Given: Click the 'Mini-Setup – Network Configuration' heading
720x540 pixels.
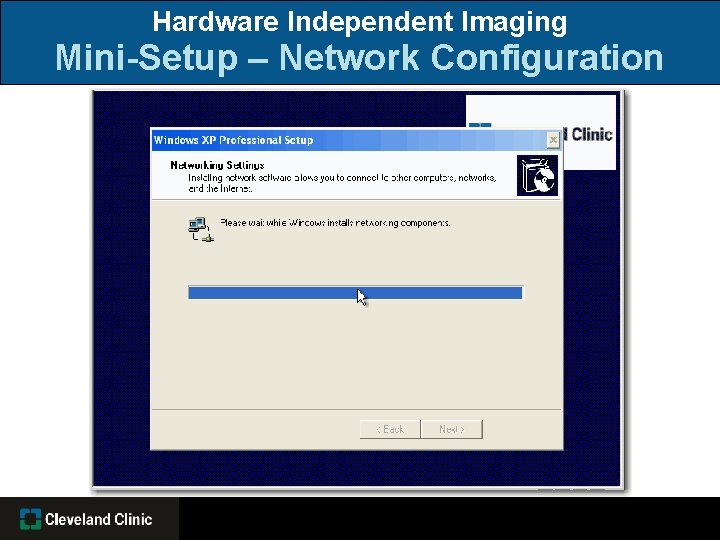Looking at the screenshot, I should point(360,58).
